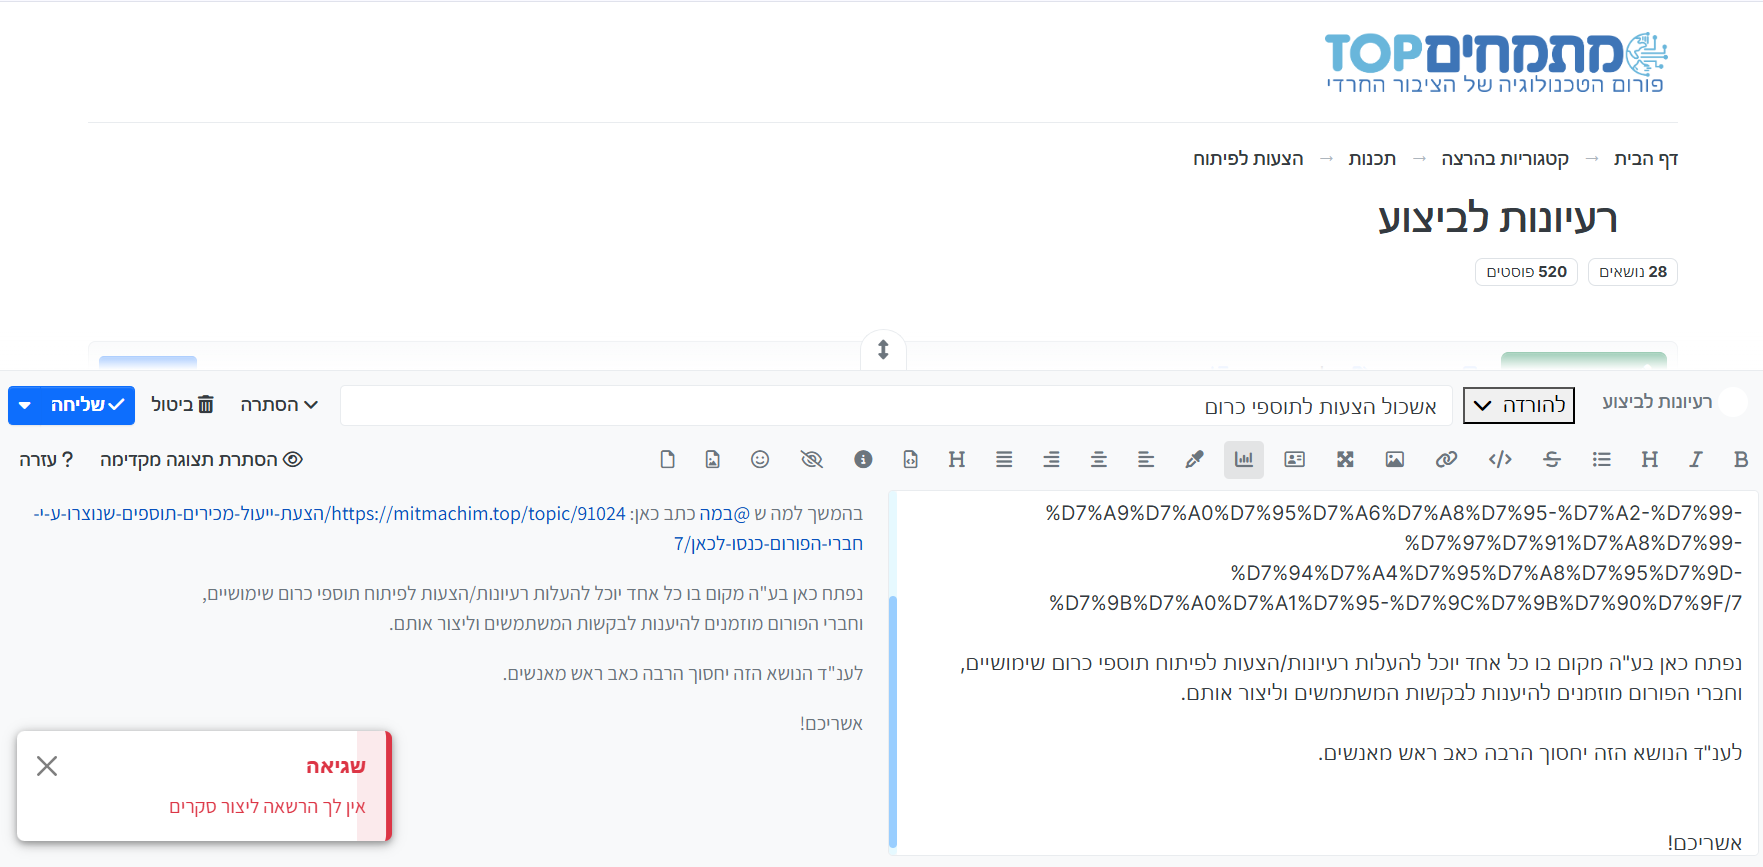Click the image upload picture icon
Screen dimensions: 1763x867
[x=1394, y=459]
